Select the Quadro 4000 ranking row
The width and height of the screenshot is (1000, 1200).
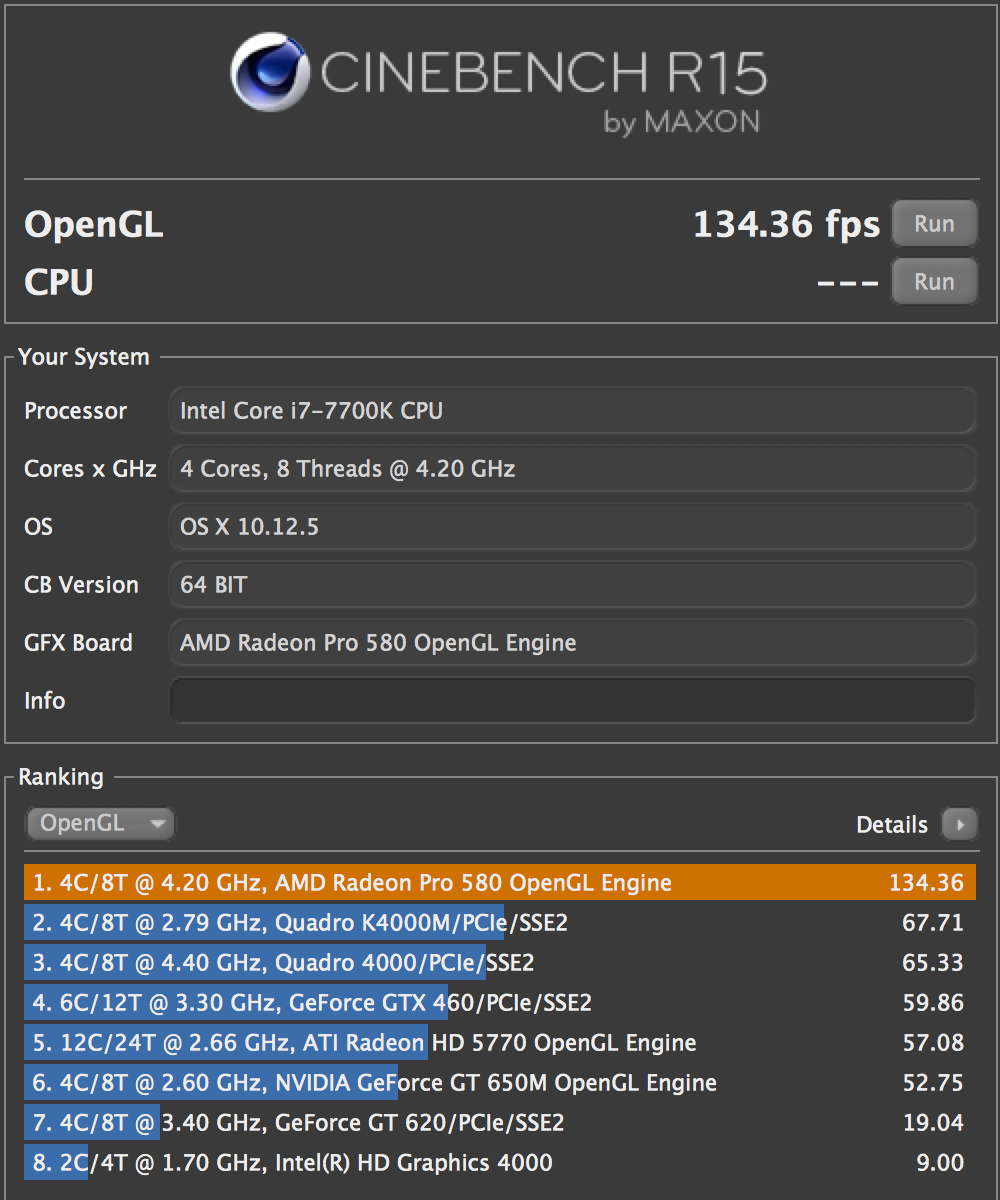(498, 963)
